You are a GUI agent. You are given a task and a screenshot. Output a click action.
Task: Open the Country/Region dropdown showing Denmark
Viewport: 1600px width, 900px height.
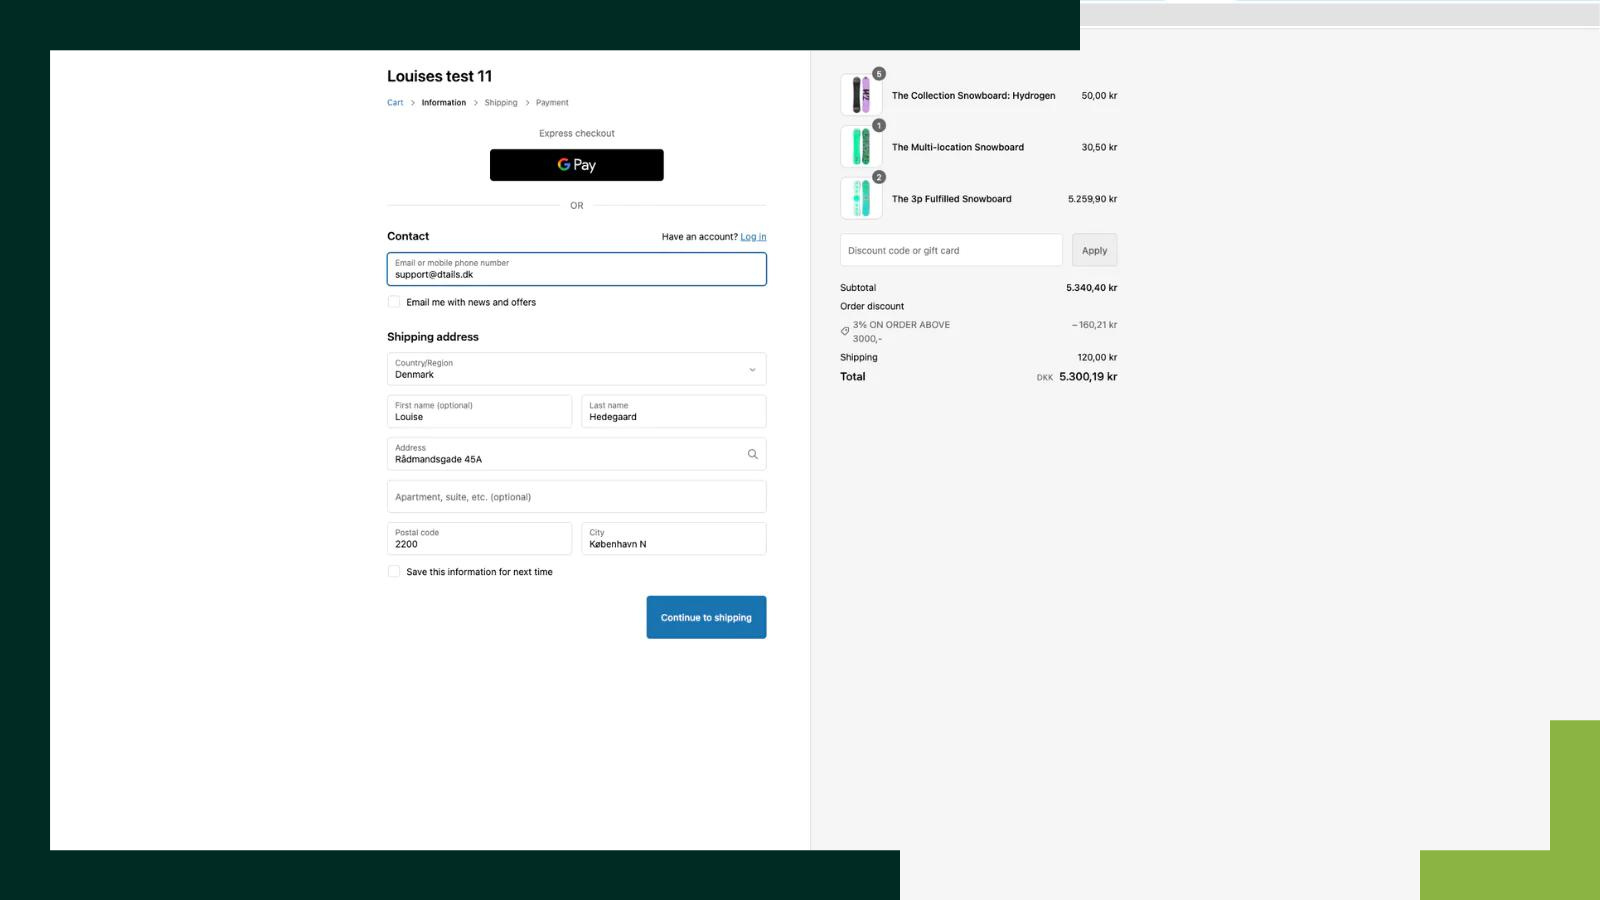pyautogui.click(x=576, y=369)
